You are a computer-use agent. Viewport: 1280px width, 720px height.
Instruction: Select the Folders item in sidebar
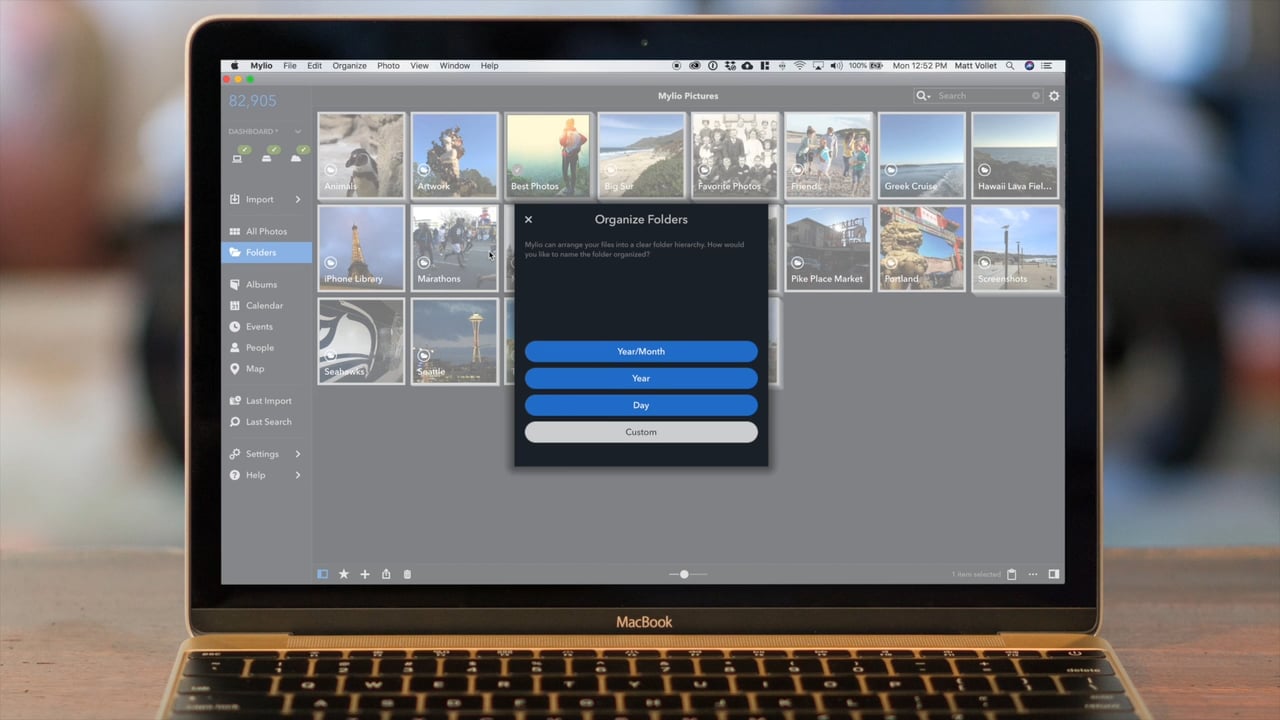pos(266,253)
